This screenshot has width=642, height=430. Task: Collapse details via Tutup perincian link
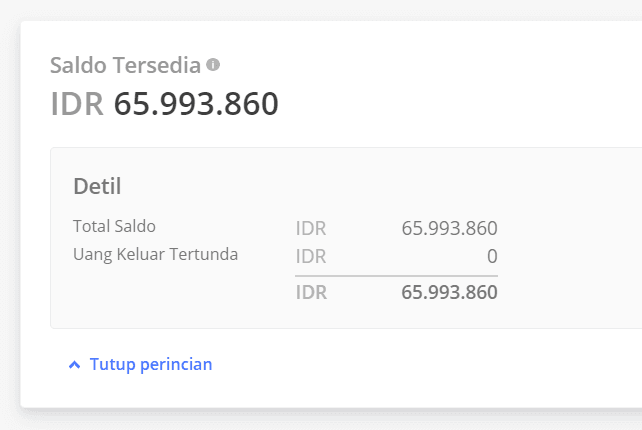[151, 364]
